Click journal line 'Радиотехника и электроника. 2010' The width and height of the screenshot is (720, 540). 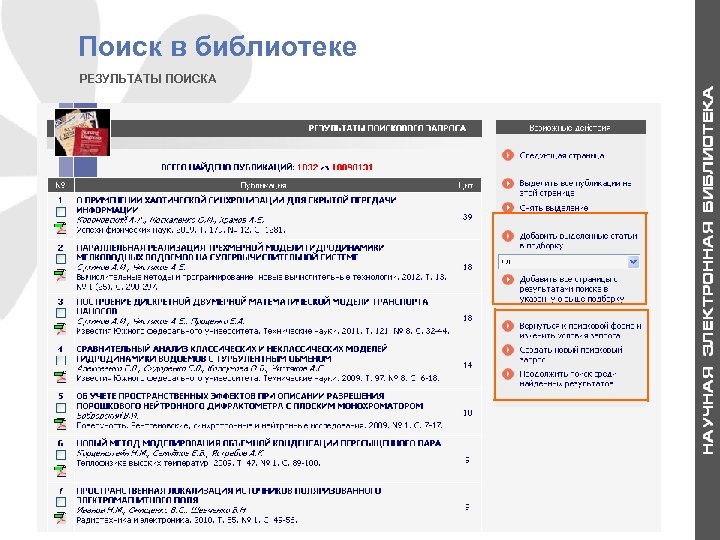click(186, 520)
